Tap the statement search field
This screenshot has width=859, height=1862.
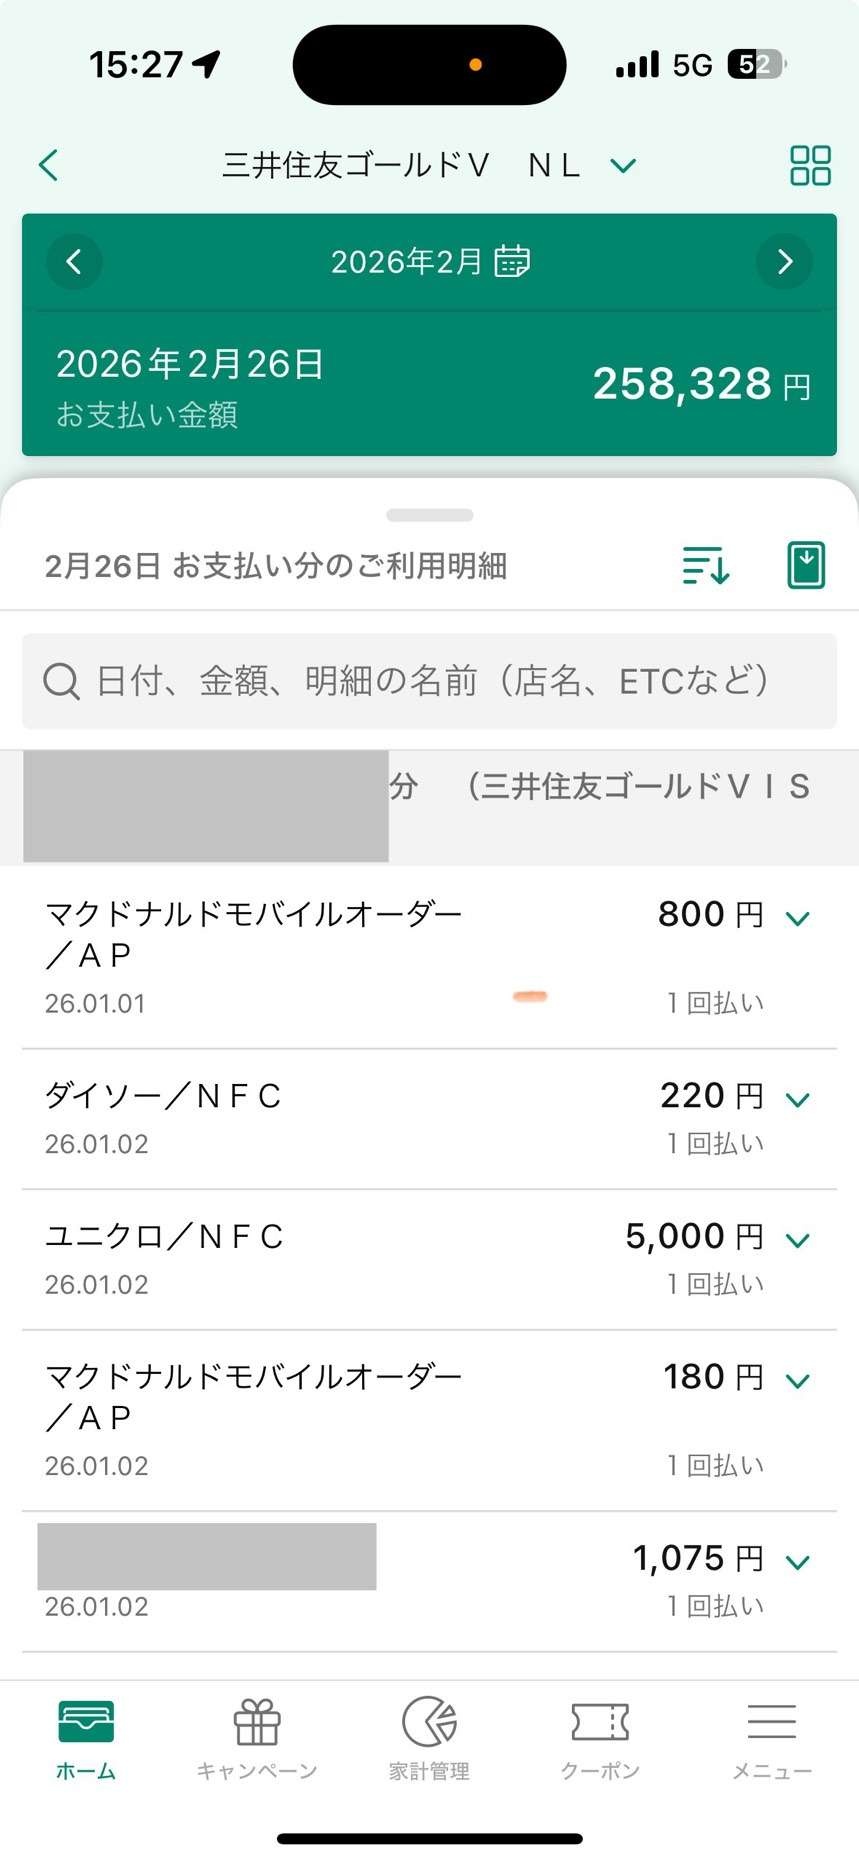[x=429, y=681]
